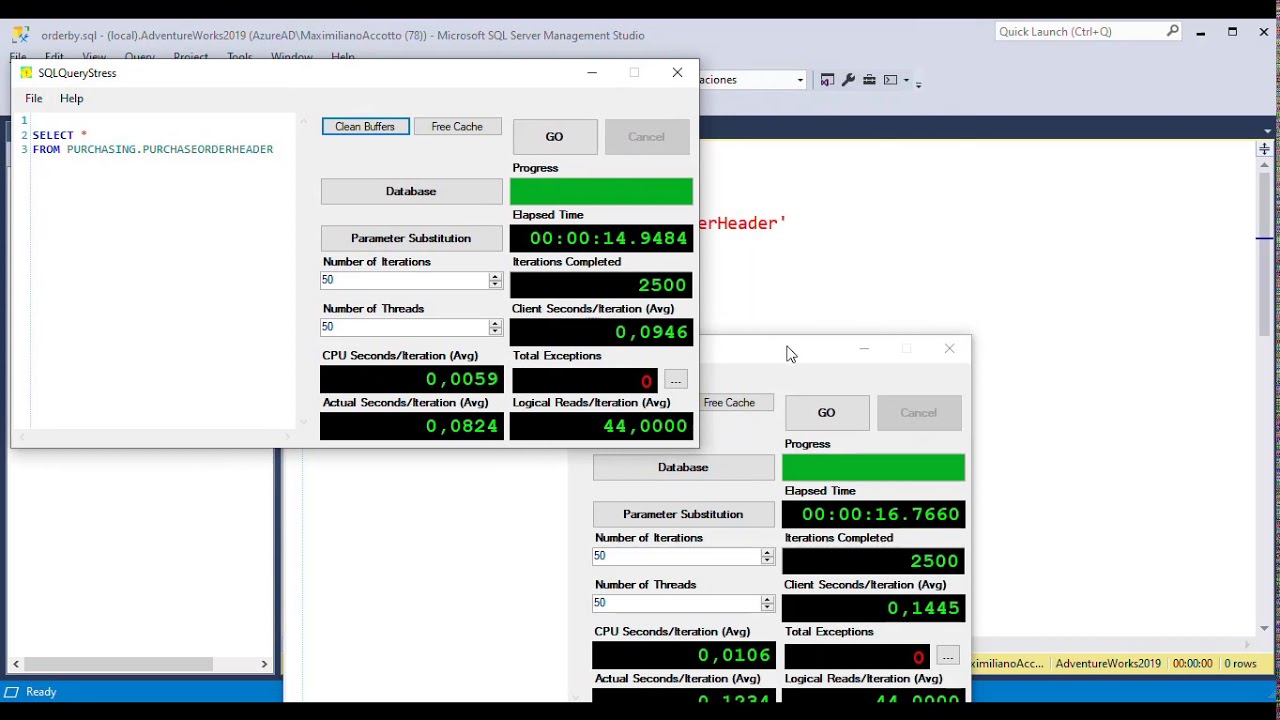
Task: Open Parameter Substitution in front window
Action: coord(411,238)
